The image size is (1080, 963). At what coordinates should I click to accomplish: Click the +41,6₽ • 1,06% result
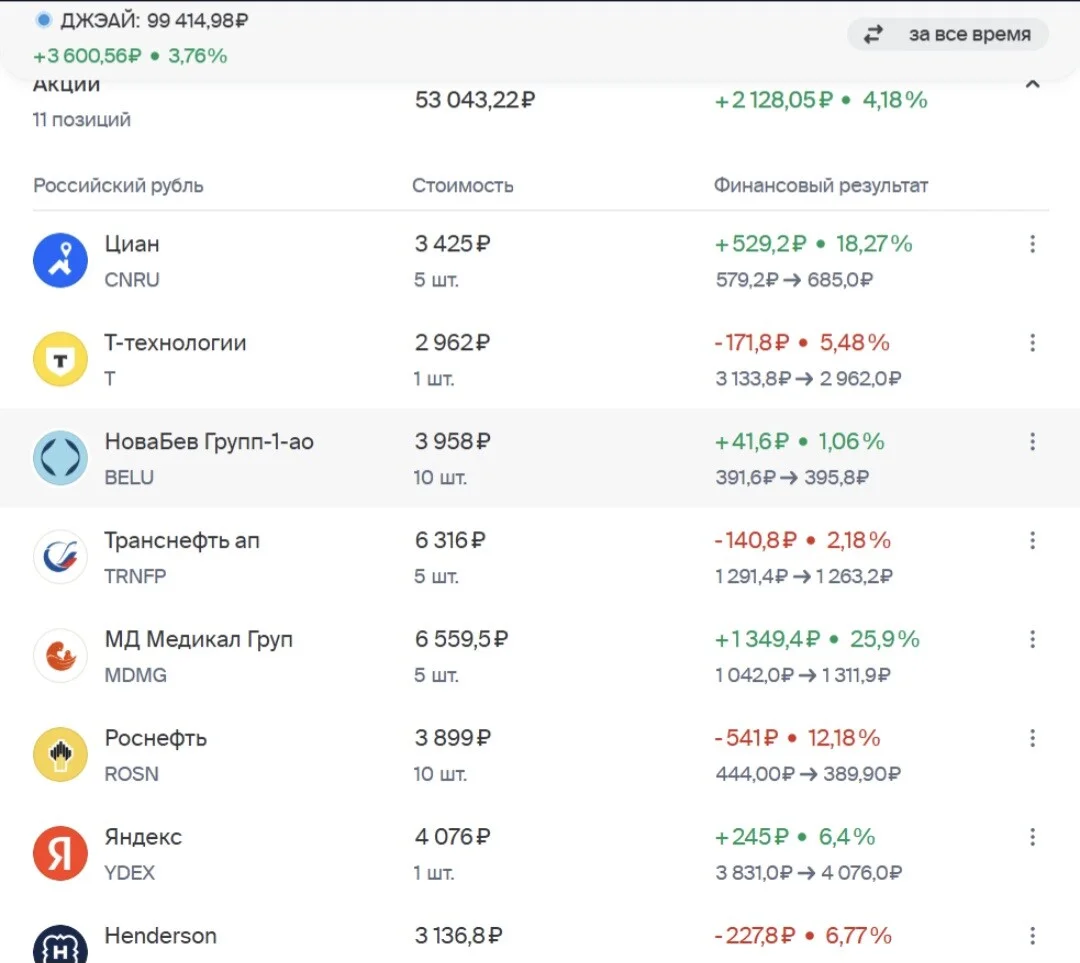(800, 442)
